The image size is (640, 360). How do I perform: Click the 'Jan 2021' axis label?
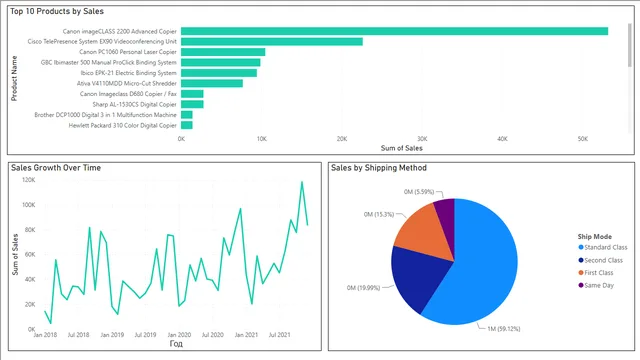point(246,335)
